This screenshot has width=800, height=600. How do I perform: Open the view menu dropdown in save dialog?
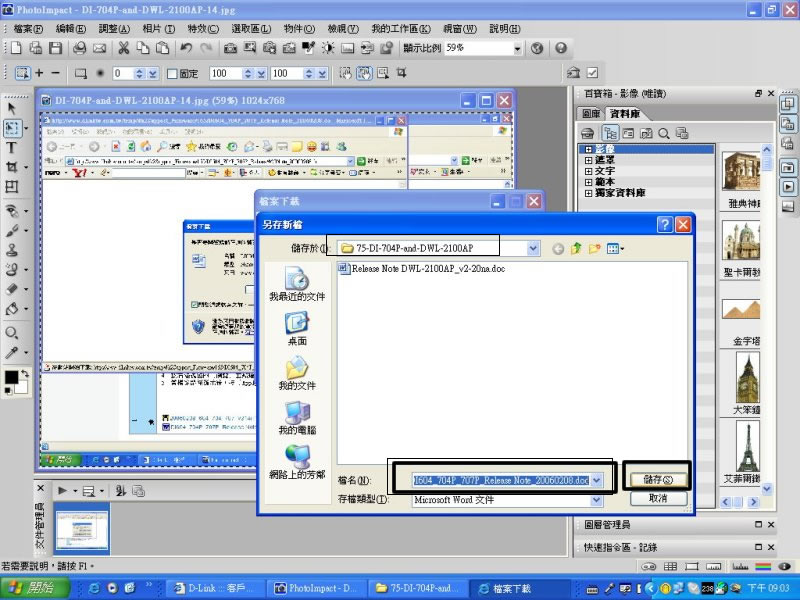[615, 248]
